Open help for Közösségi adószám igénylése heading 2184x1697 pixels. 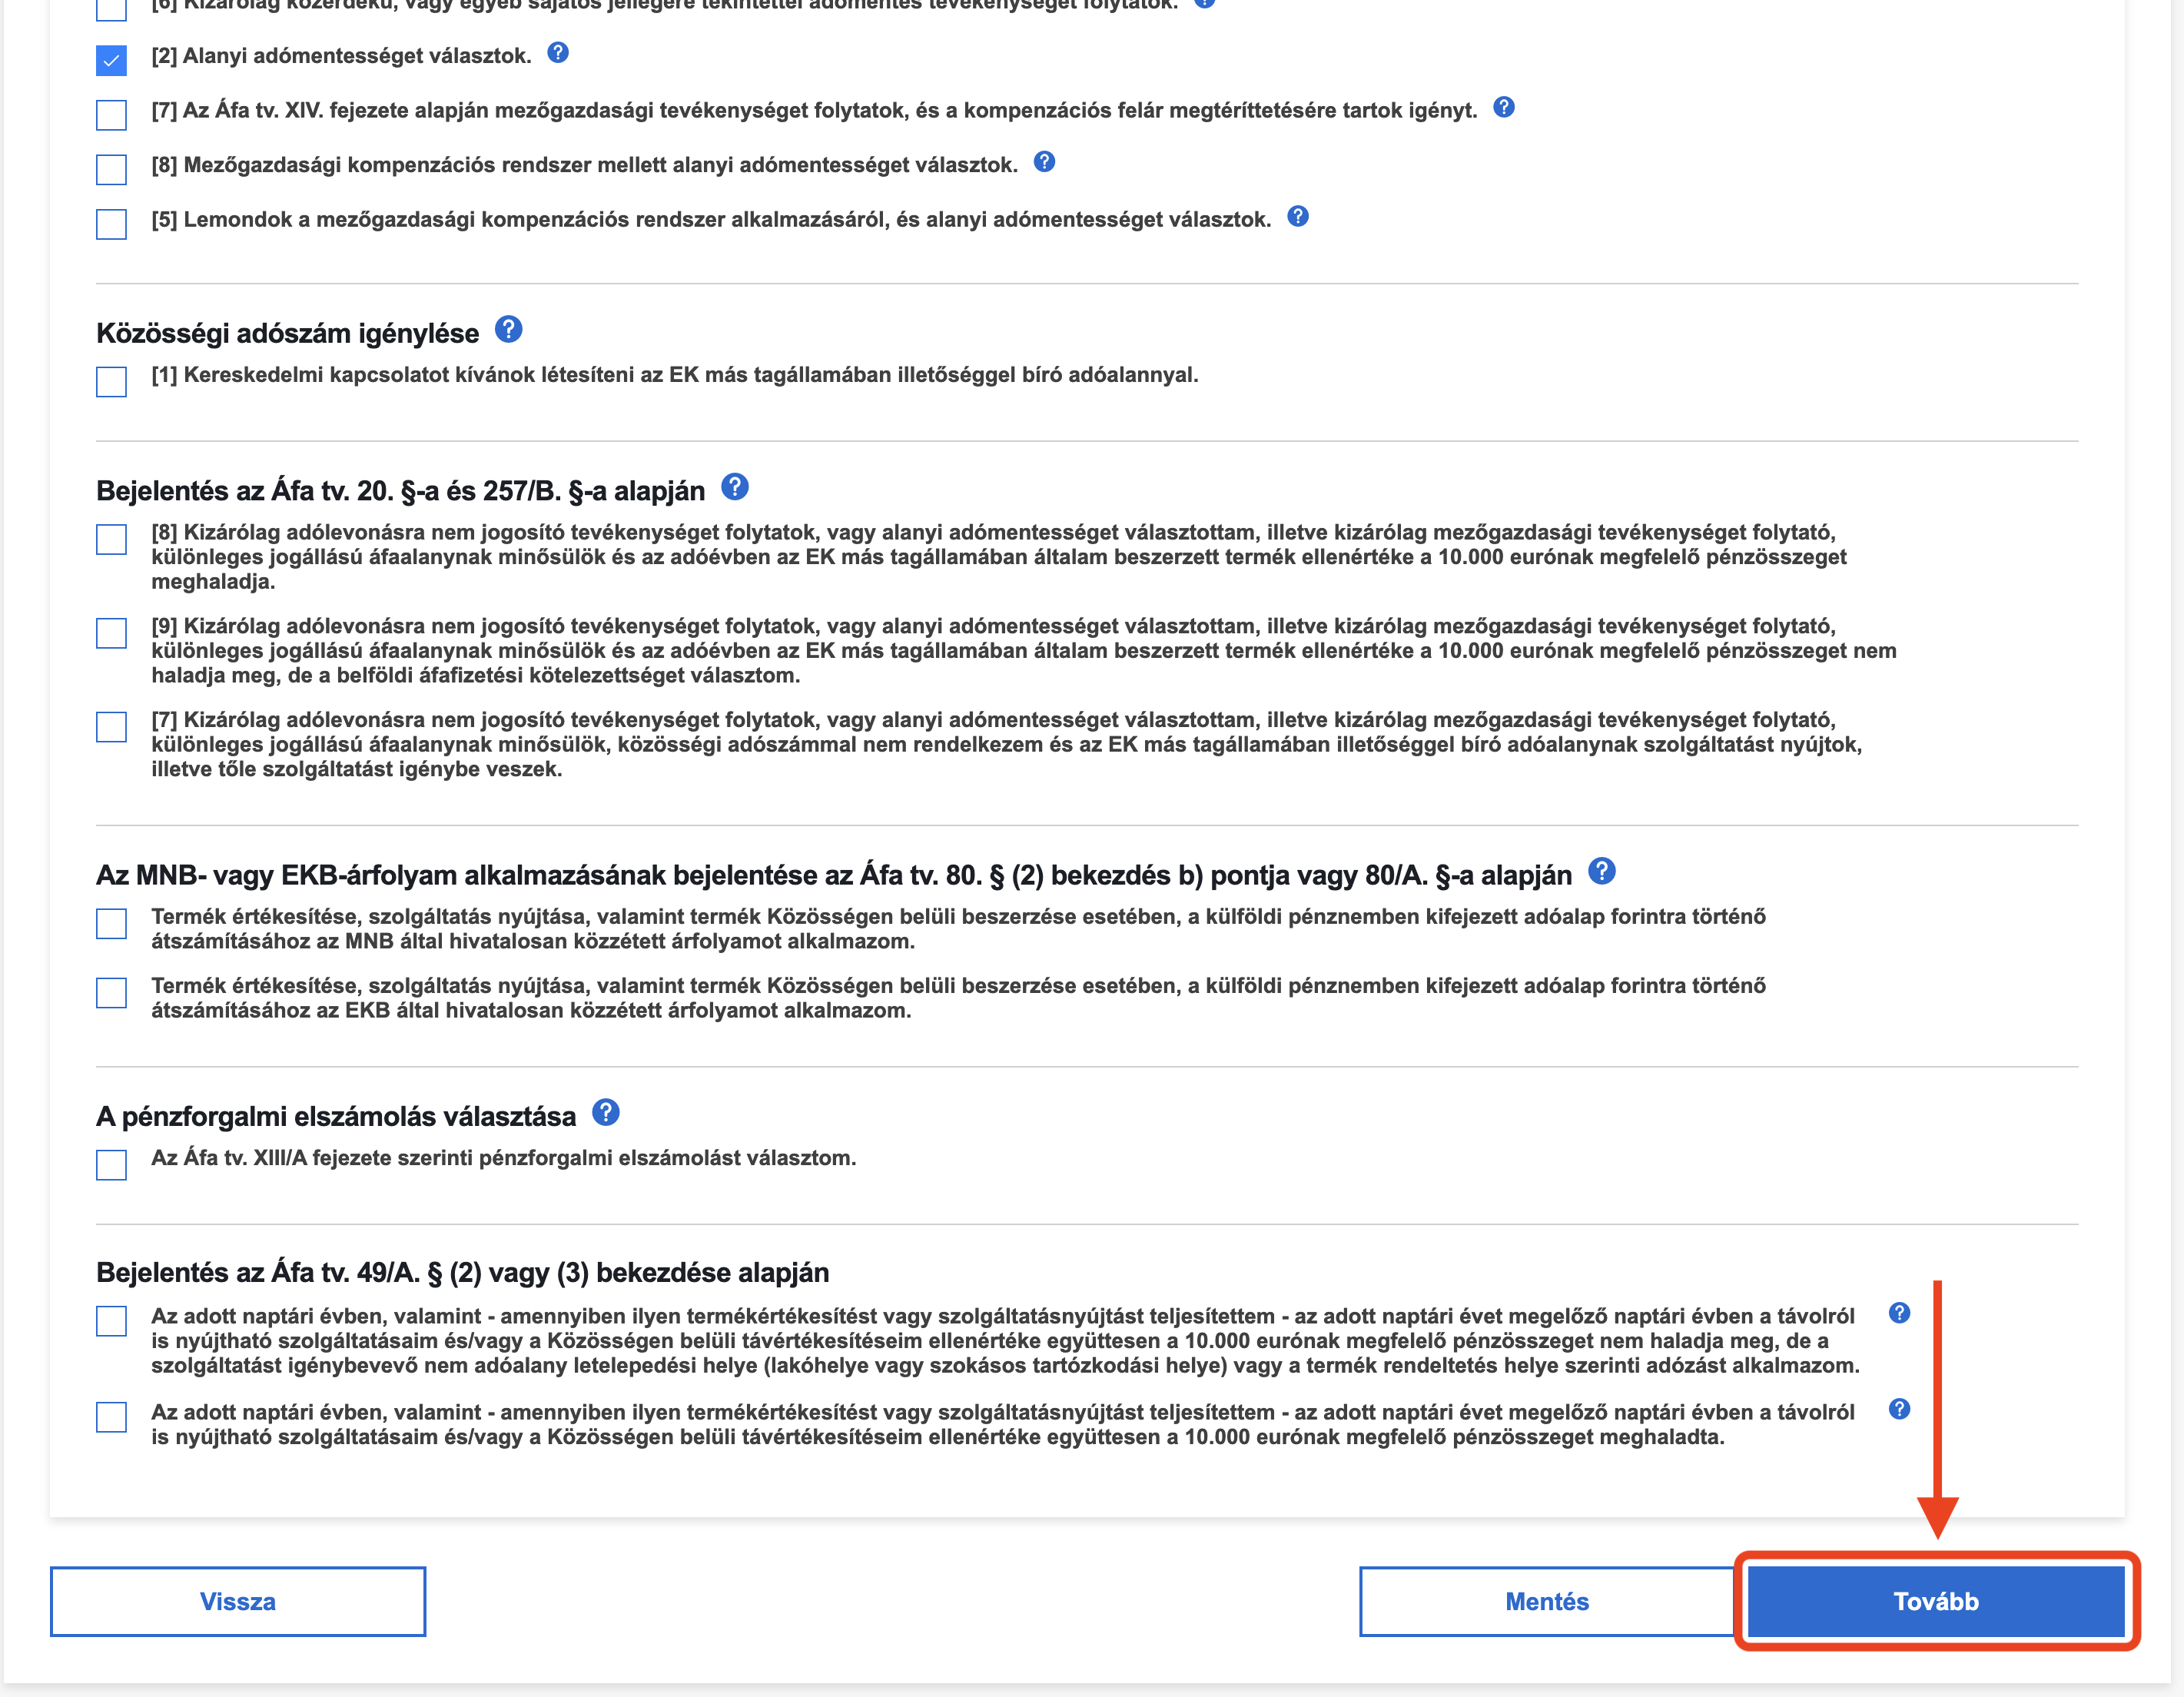(509, 329)
